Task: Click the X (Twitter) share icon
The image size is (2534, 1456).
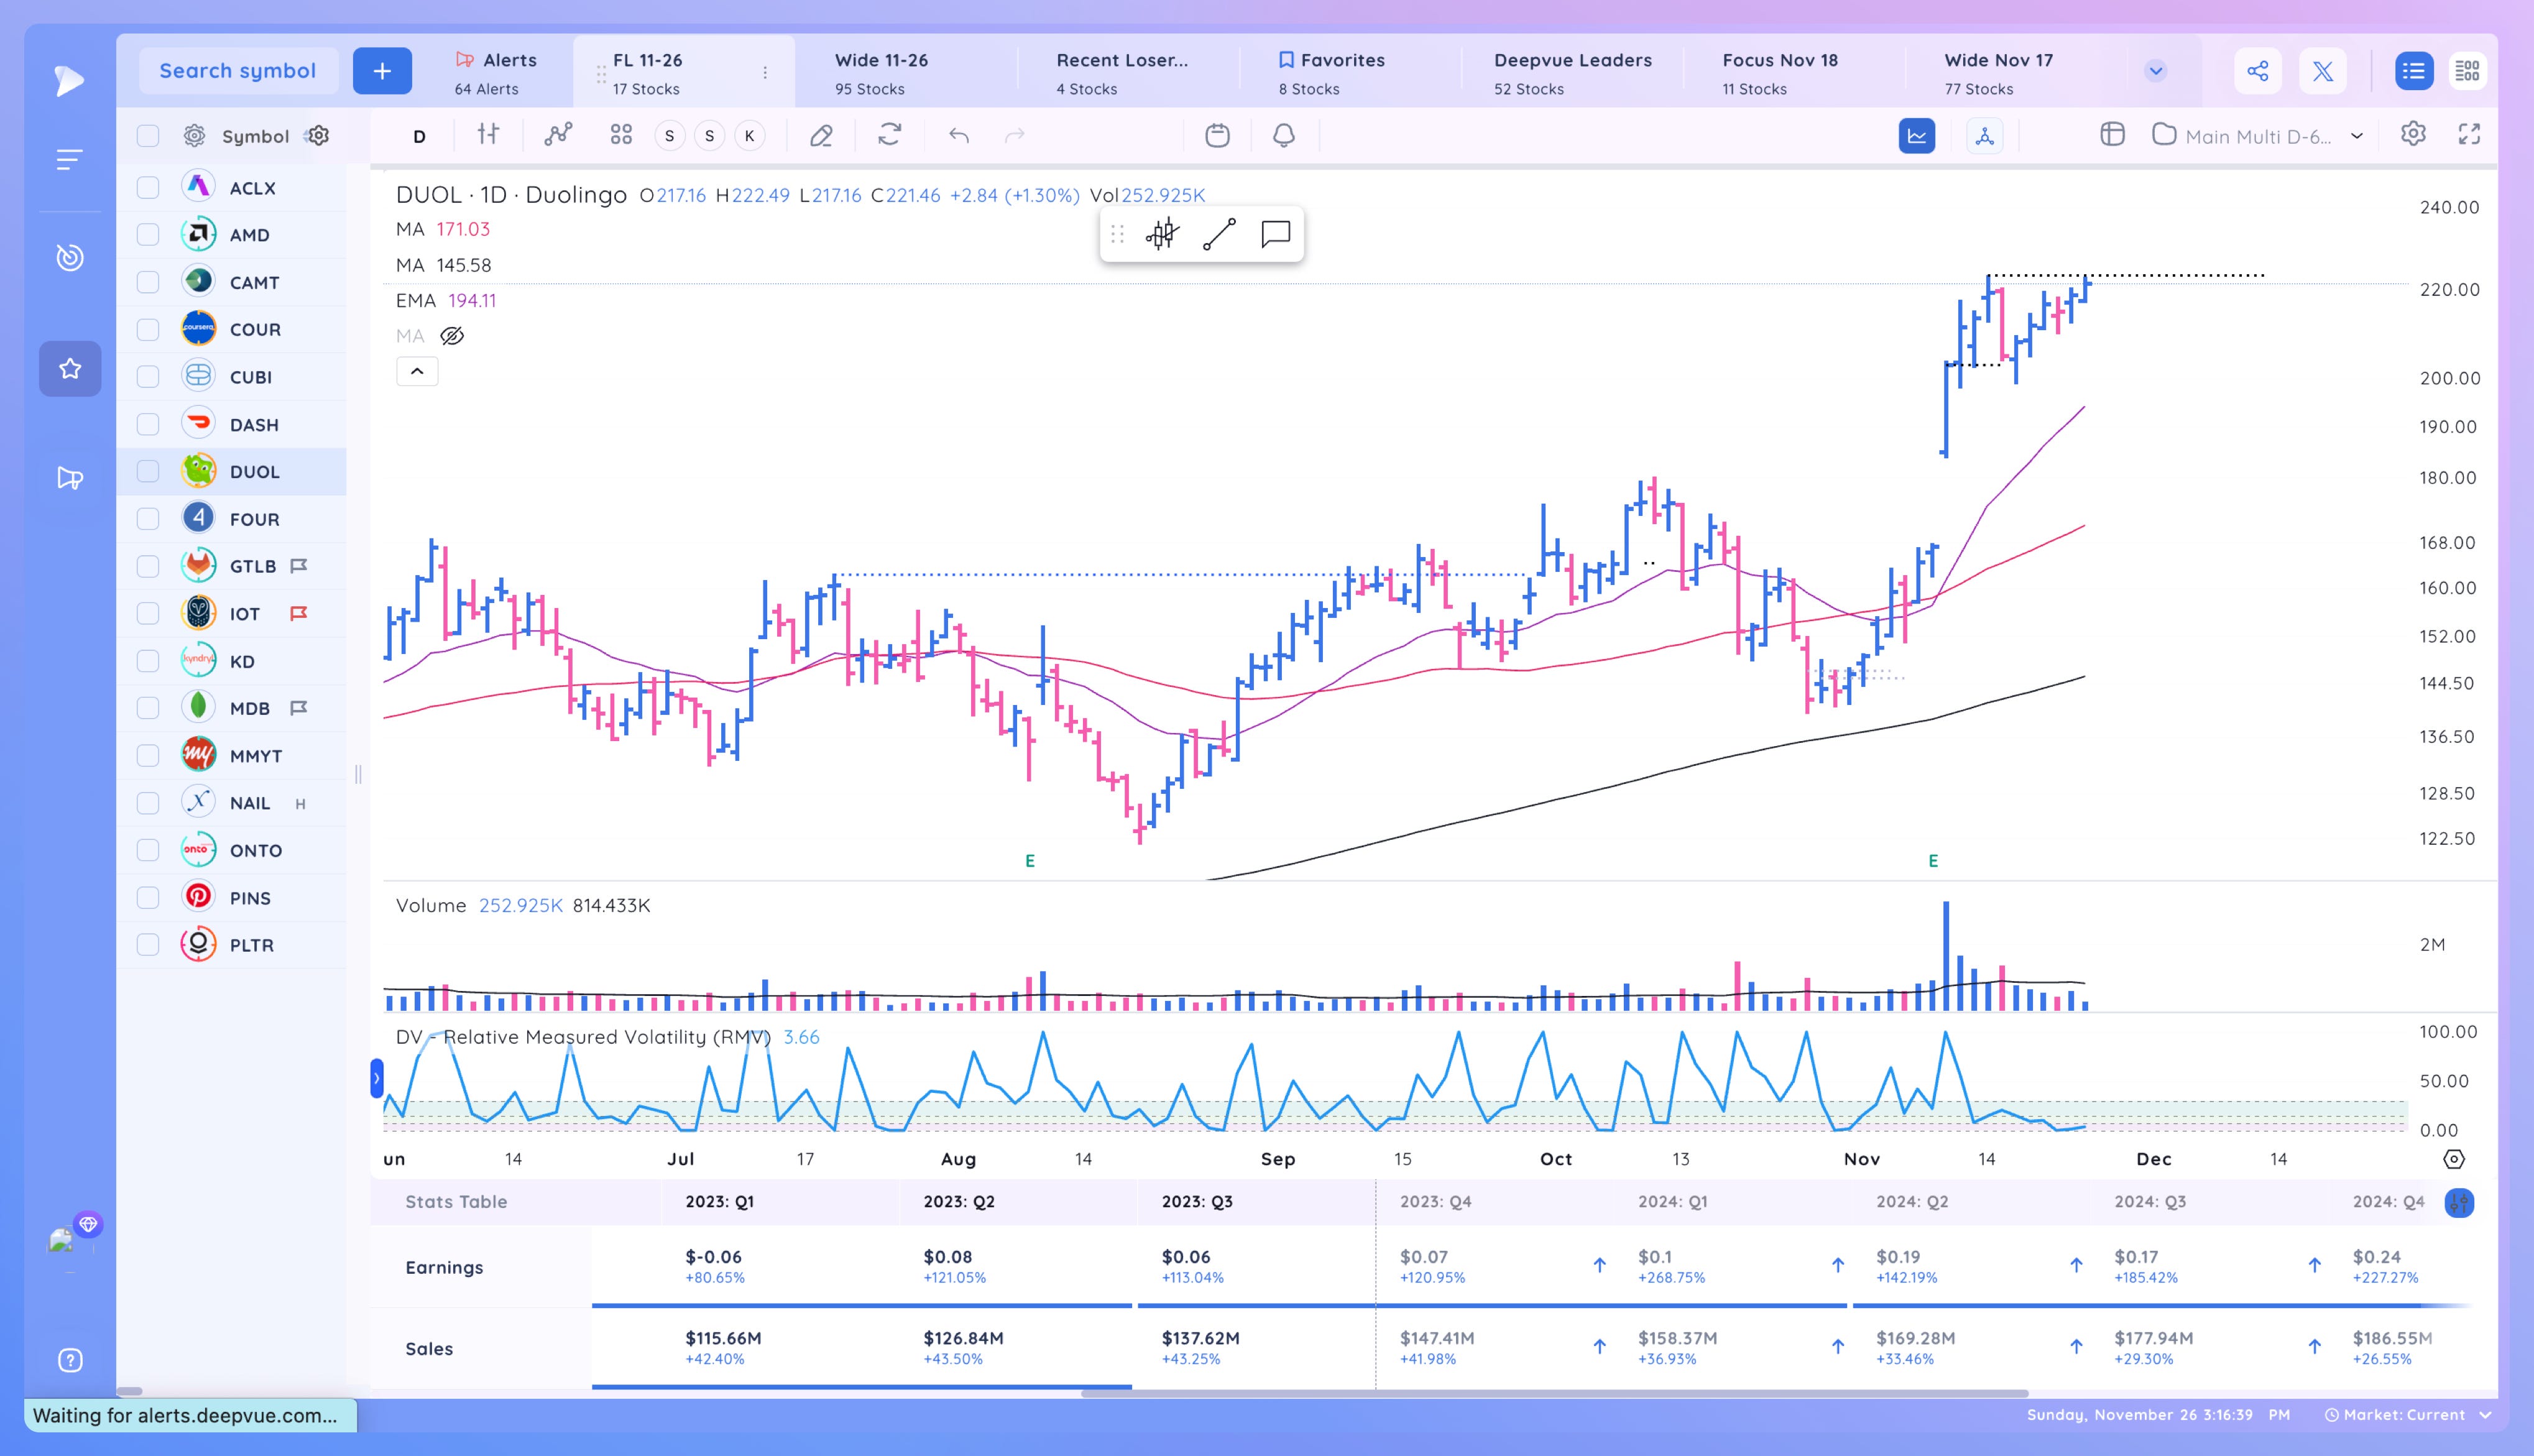Action: click(x=2322, y=71)
